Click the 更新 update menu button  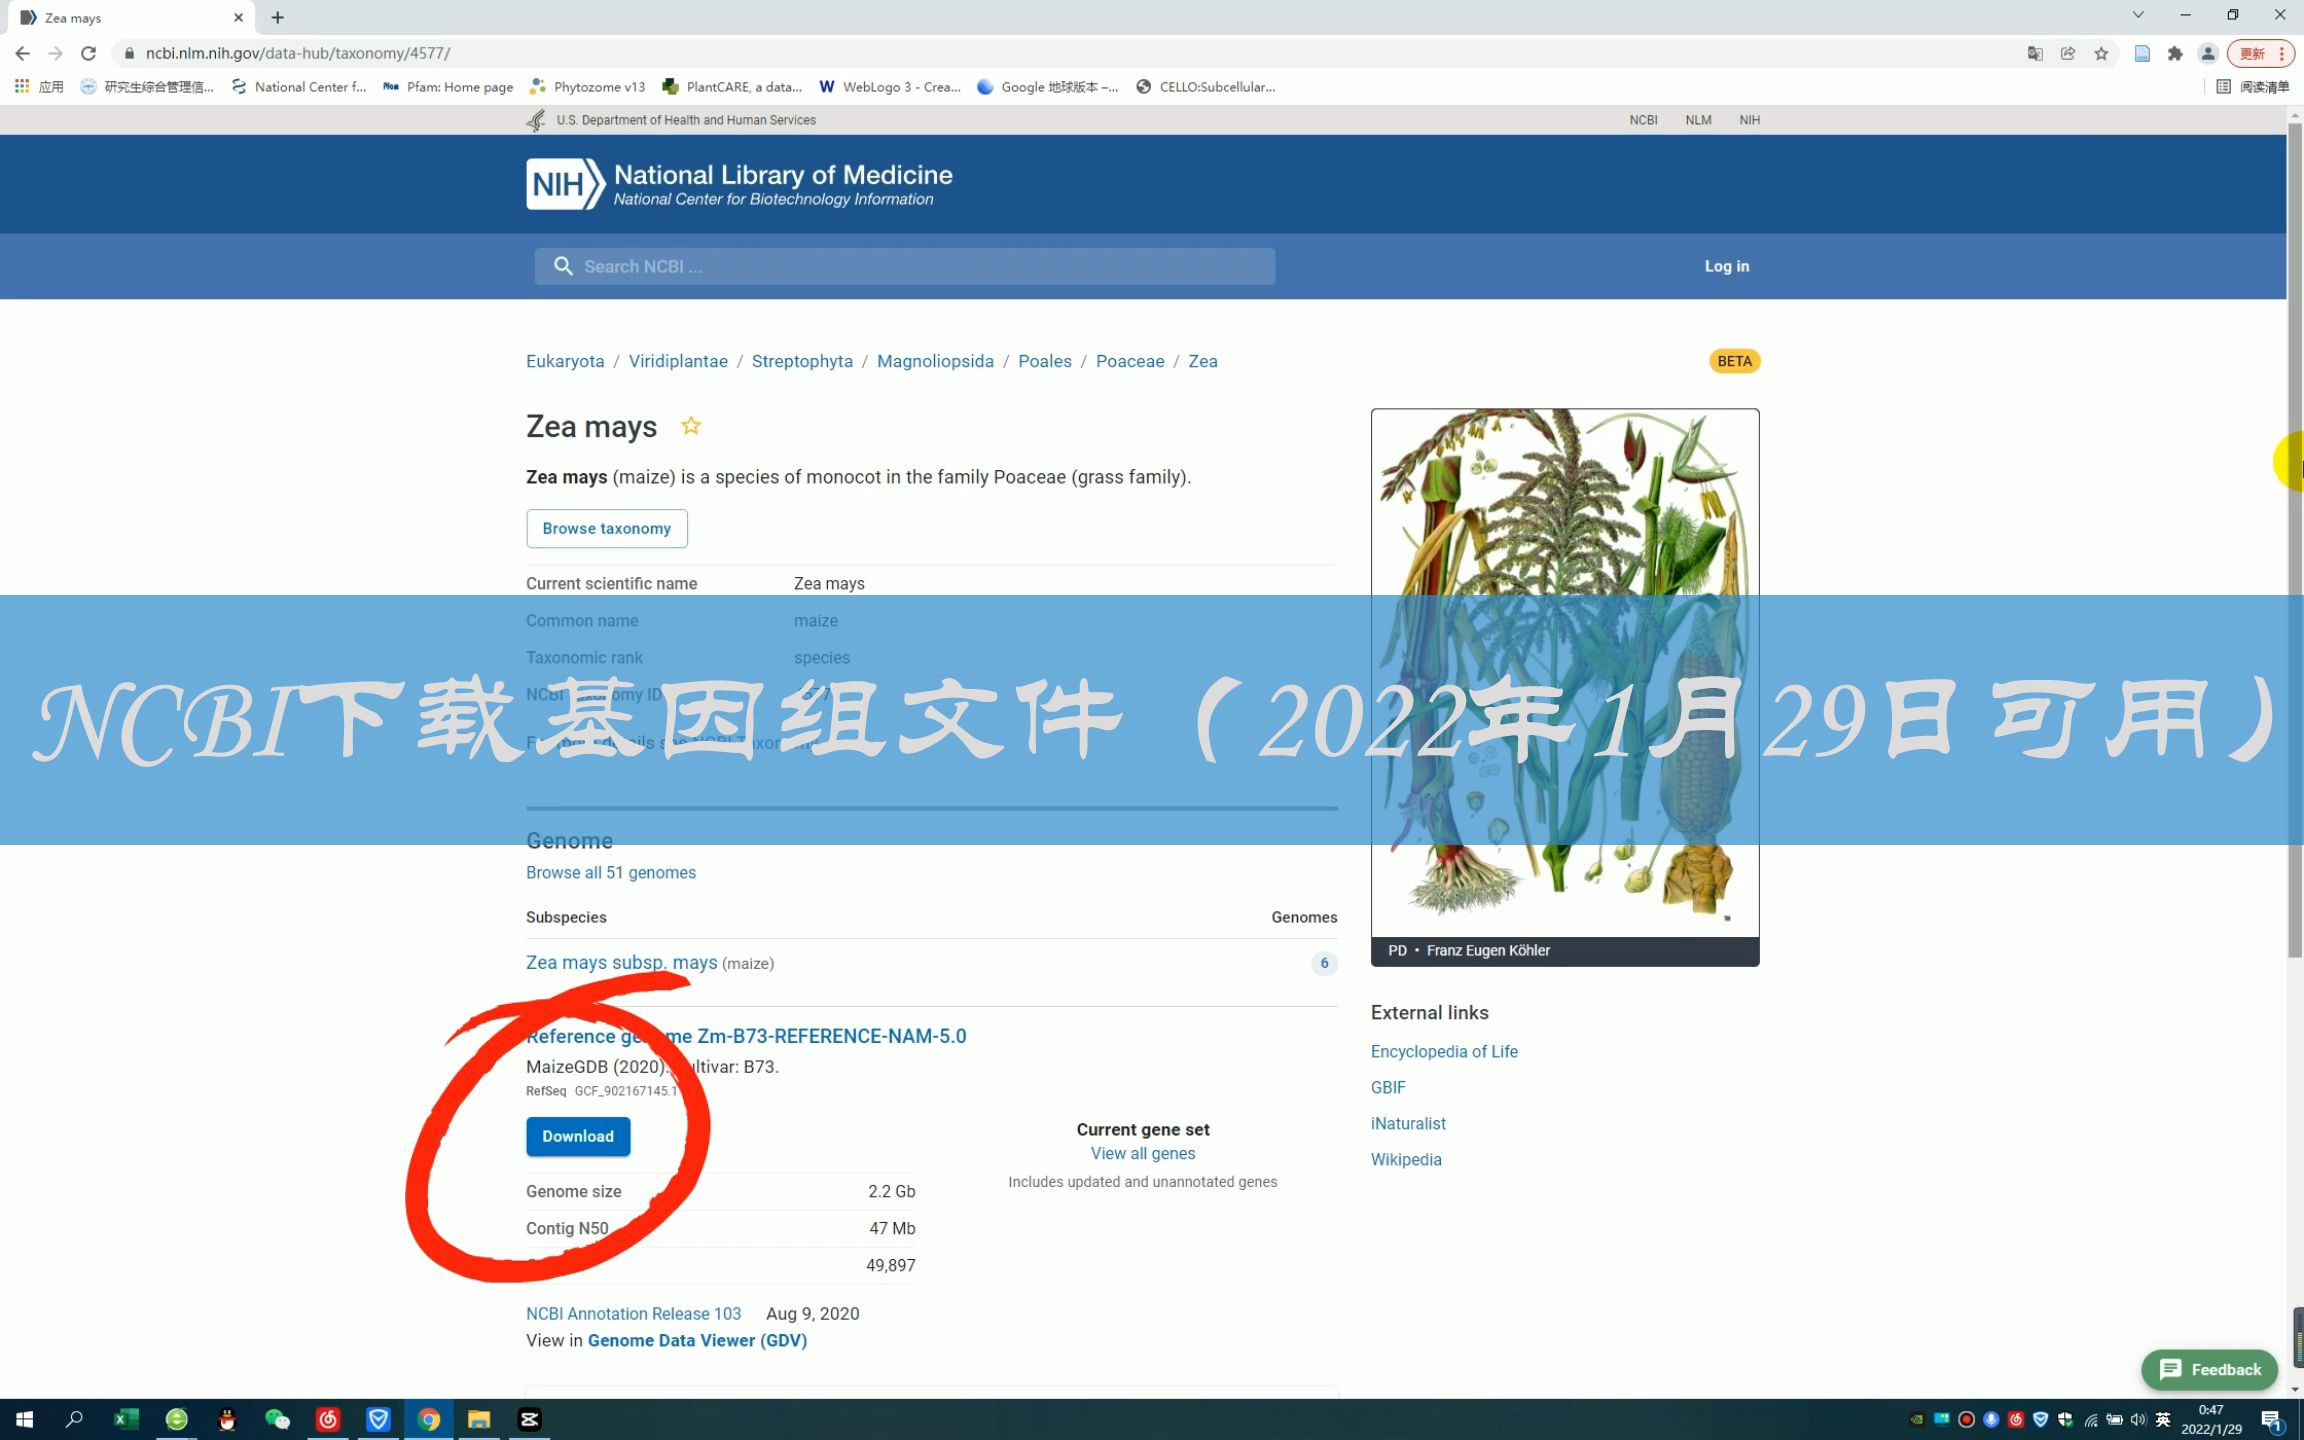click(2261, 54)
